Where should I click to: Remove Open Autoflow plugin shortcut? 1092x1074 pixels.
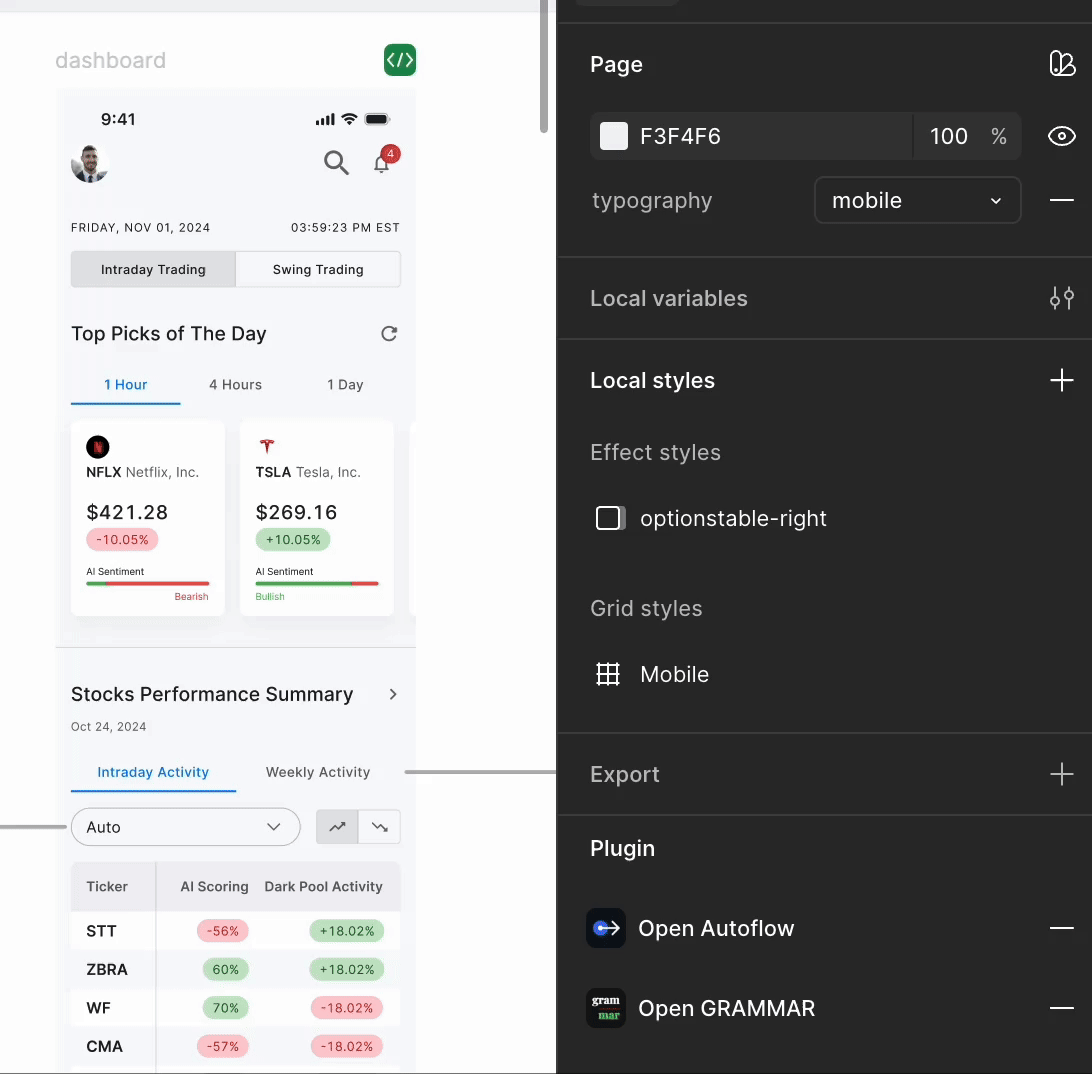pos(1061,928)
